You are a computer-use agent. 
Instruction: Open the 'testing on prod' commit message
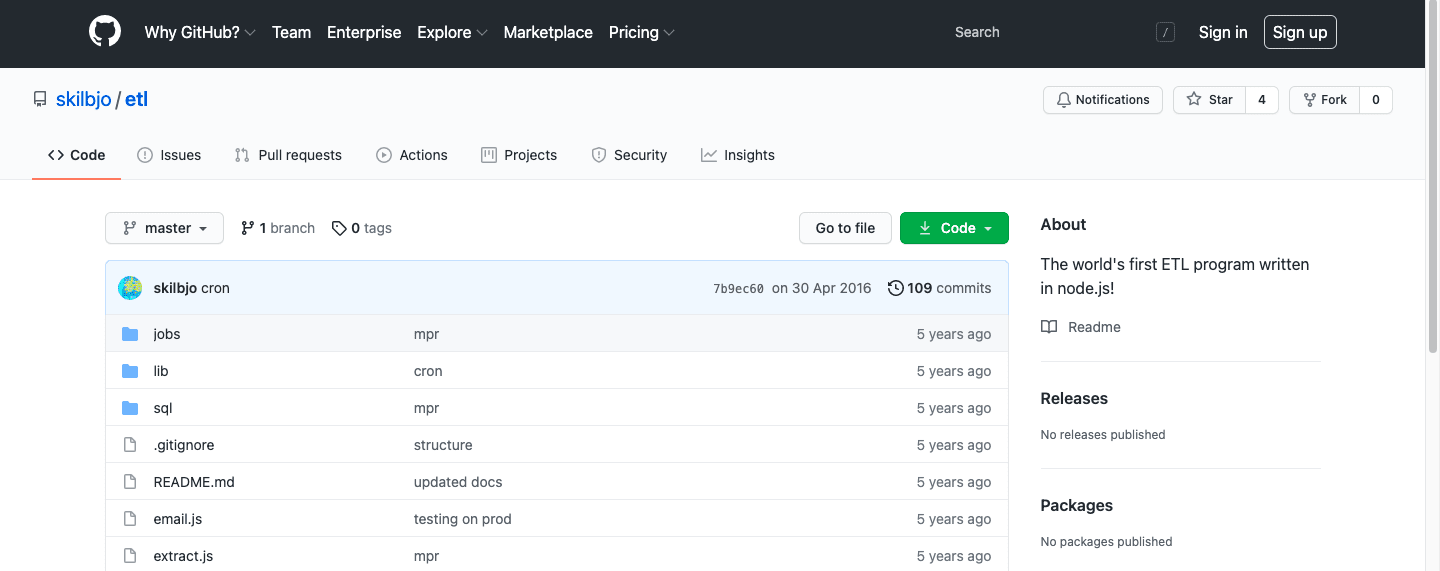(463, 519)
